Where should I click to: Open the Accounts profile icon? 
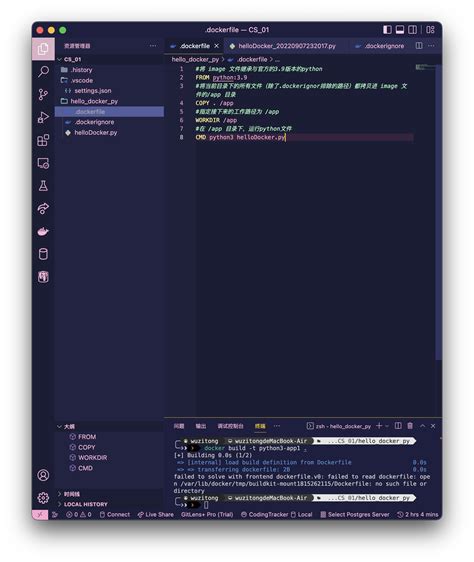pyautogui.click(x=43, y=475)
